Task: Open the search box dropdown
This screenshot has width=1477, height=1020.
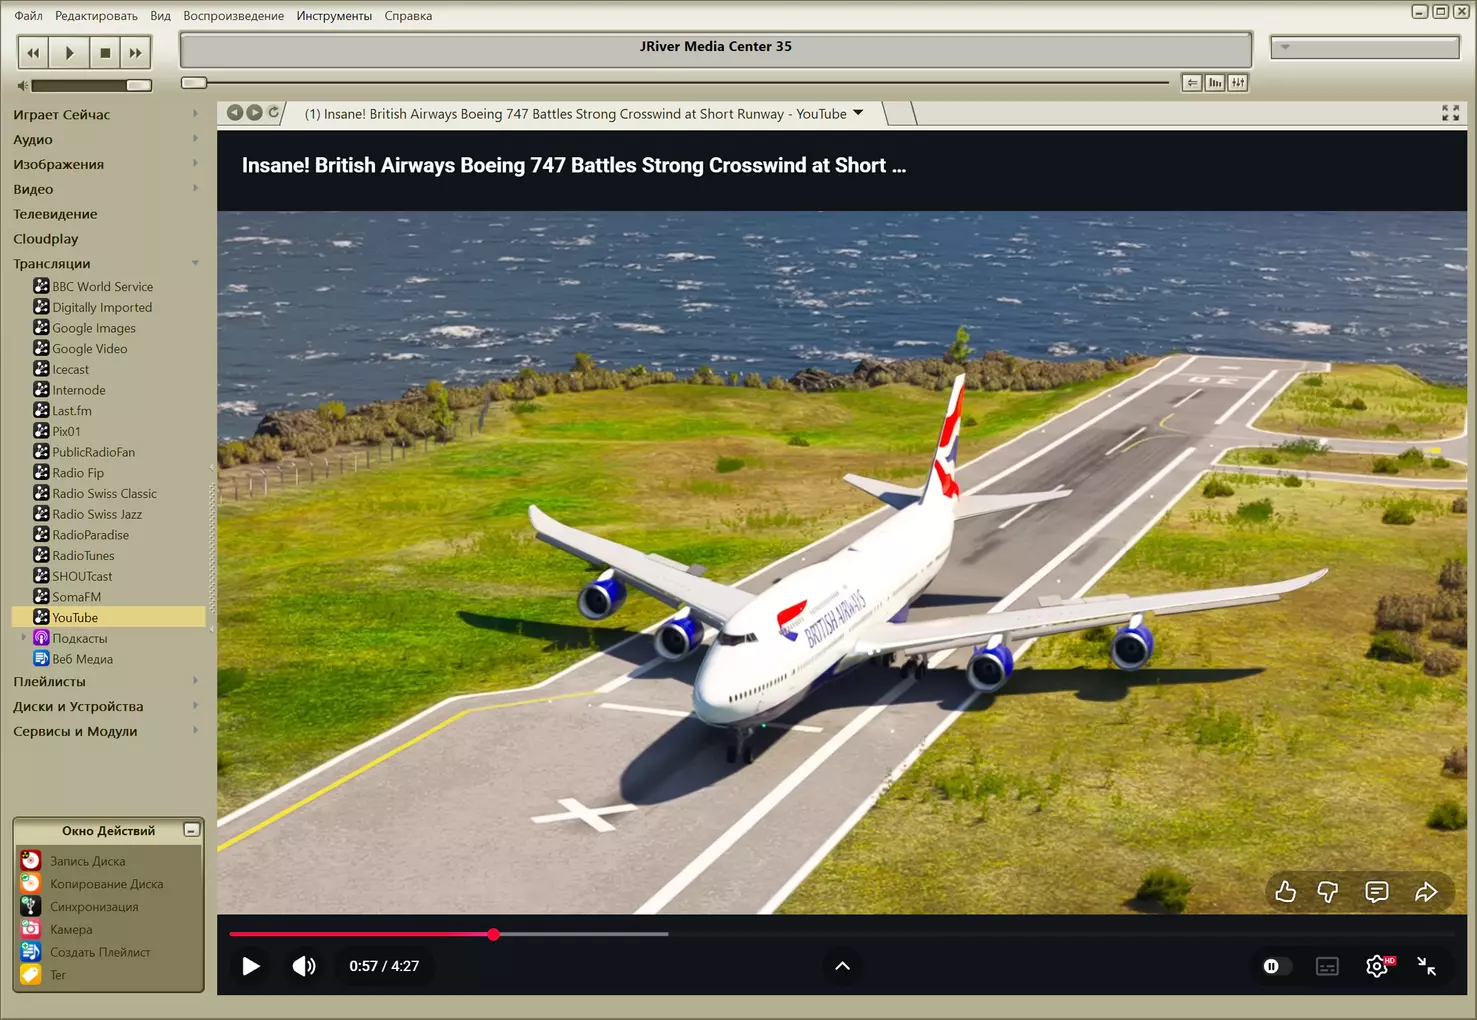Action: tap(1285, 47)
